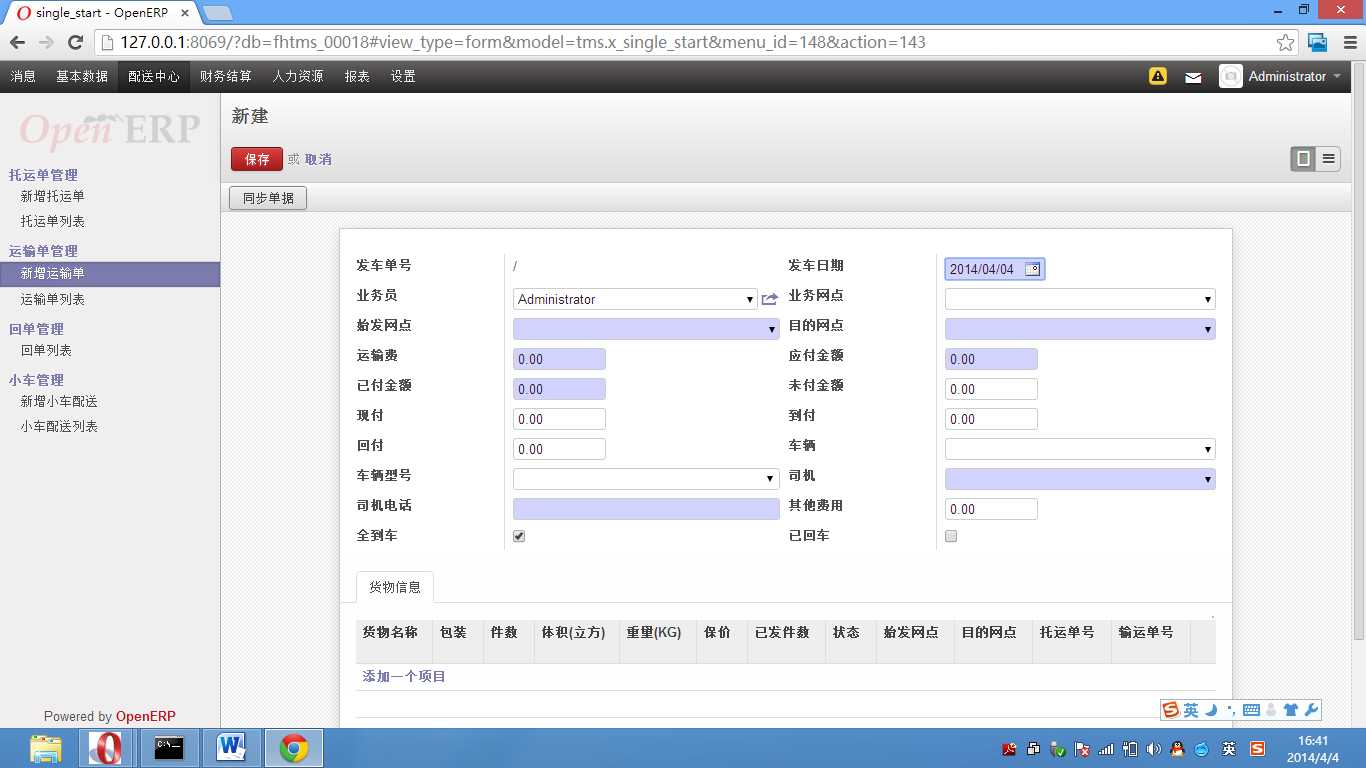Open the 基本数据 top menu
Screen dimensions: 1366x768
point(82,76)
